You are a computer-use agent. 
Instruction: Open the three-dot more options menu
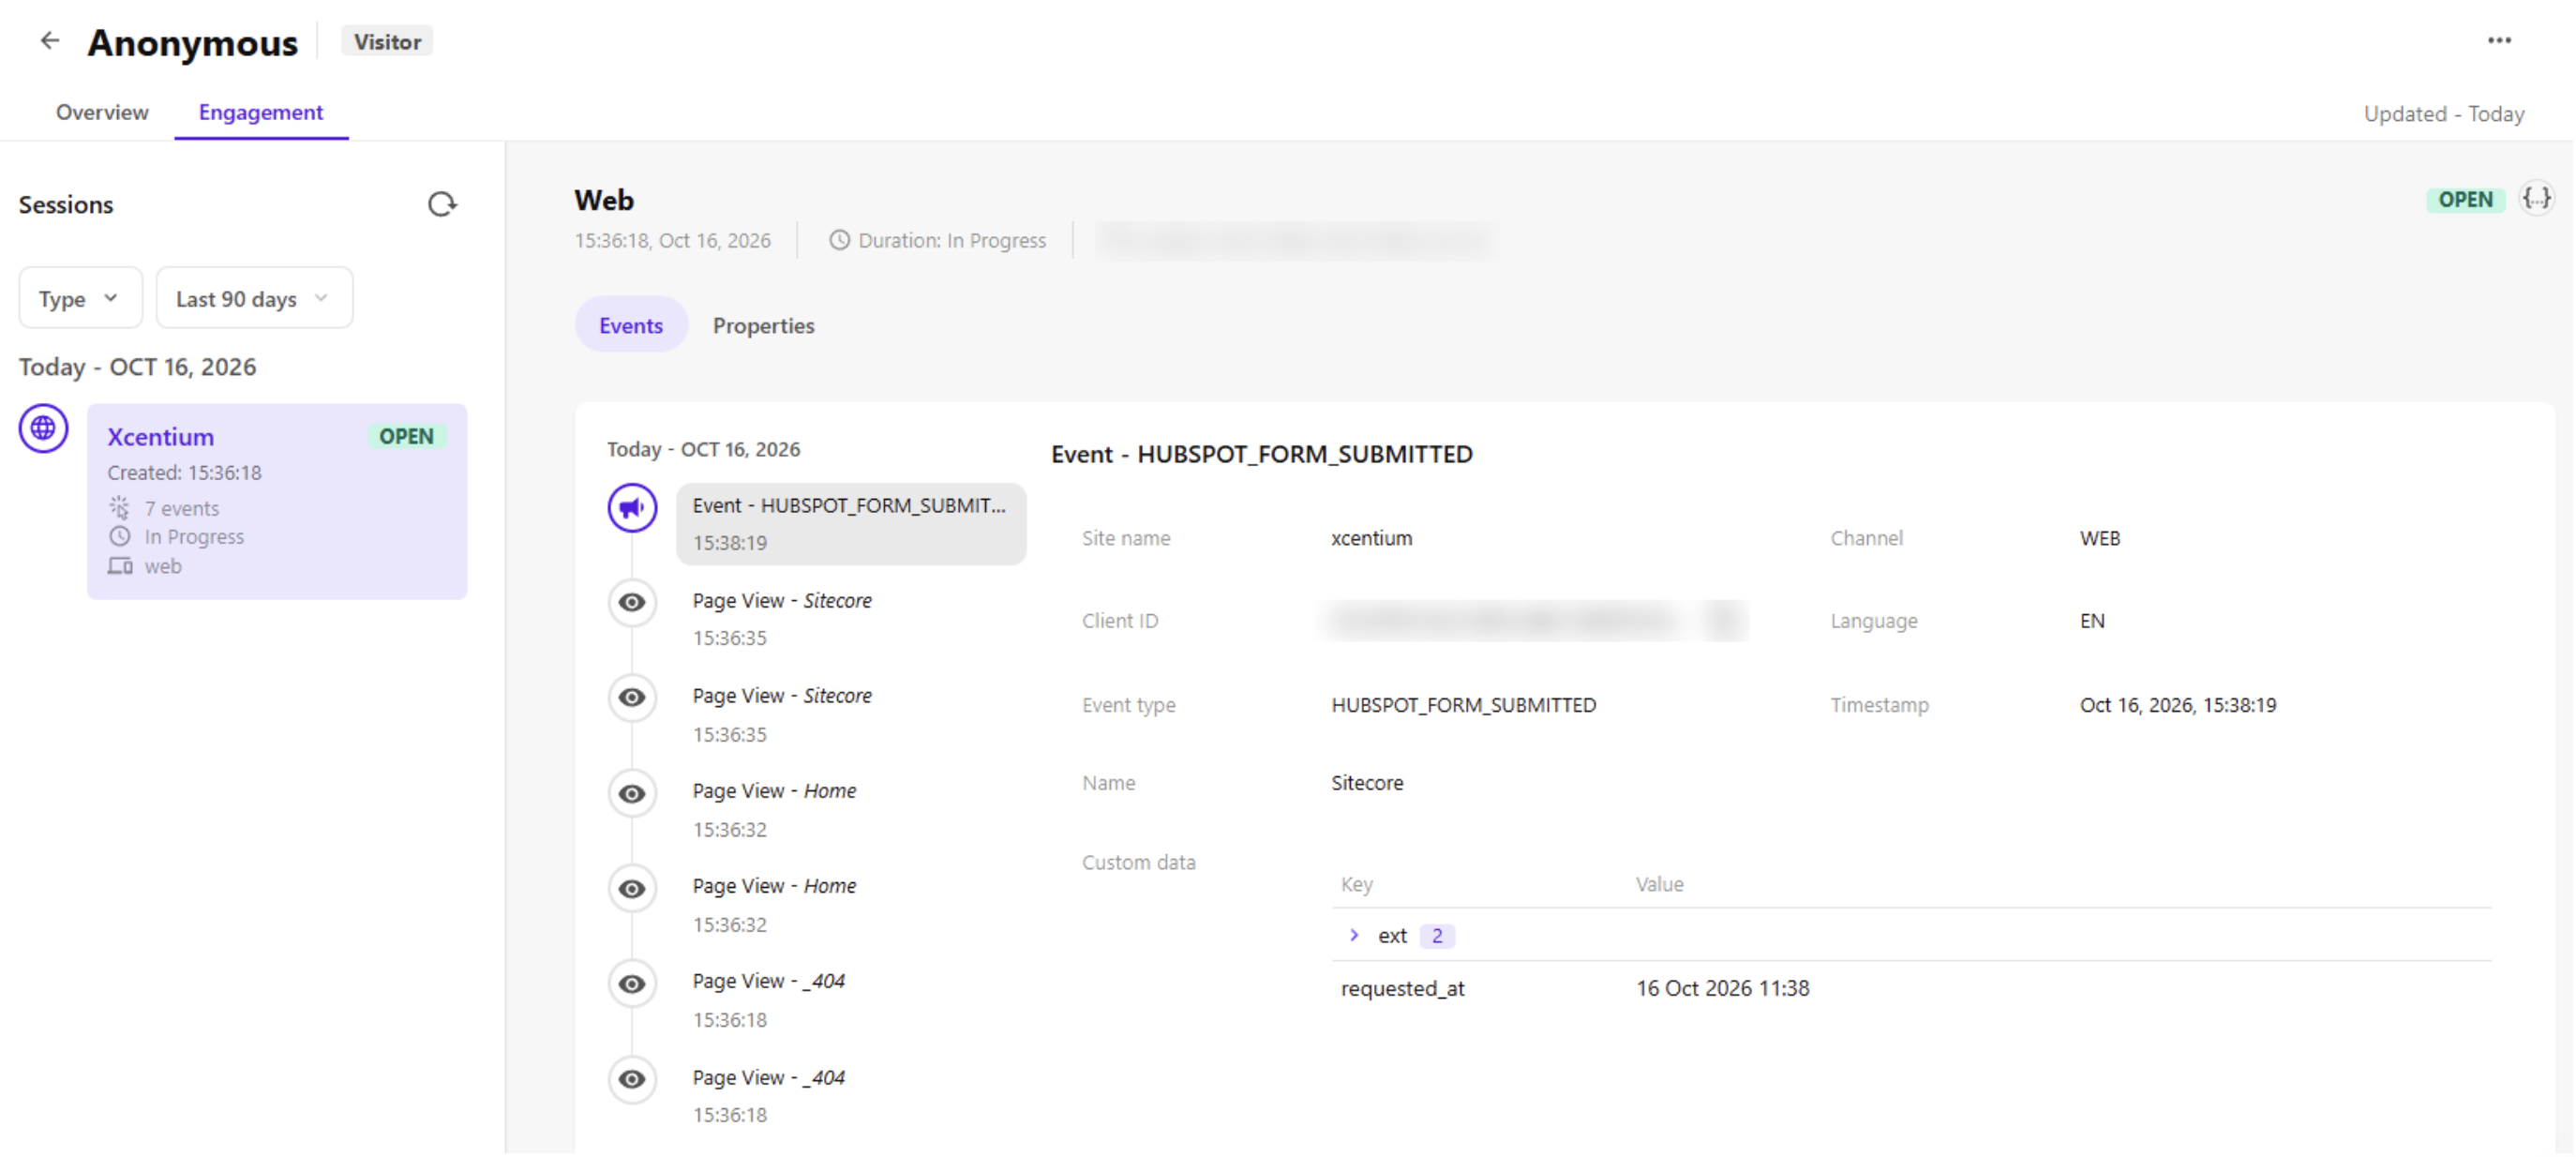click(2499, 41)
